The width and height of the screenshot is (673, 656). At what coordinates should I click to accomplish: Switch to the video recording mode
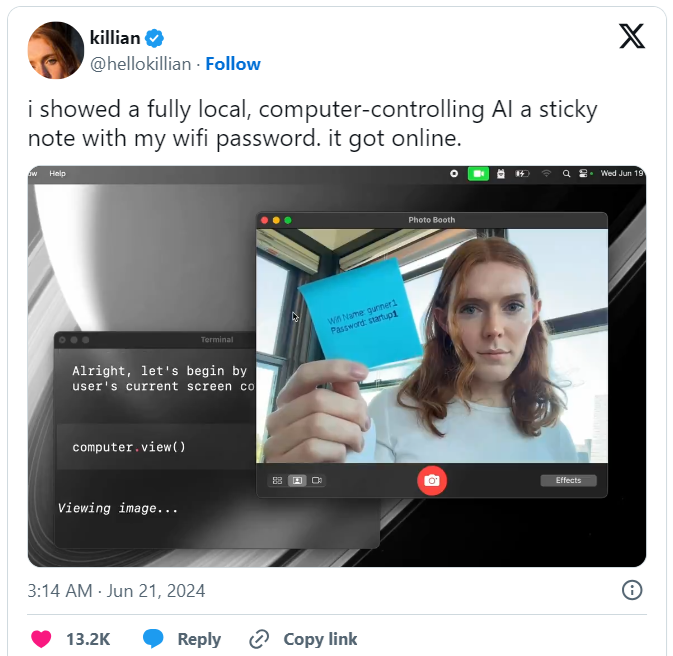(x=317, y=480)
